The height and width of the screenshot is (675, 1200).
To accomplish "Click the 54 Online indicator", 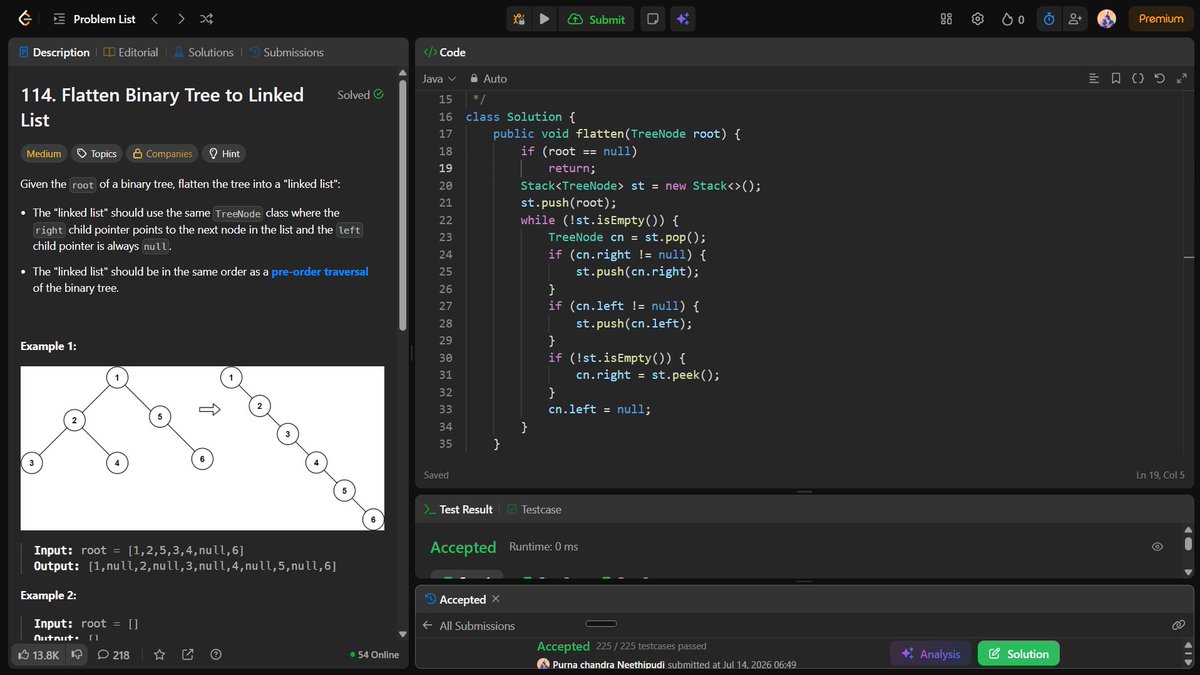I will [375, 655].
